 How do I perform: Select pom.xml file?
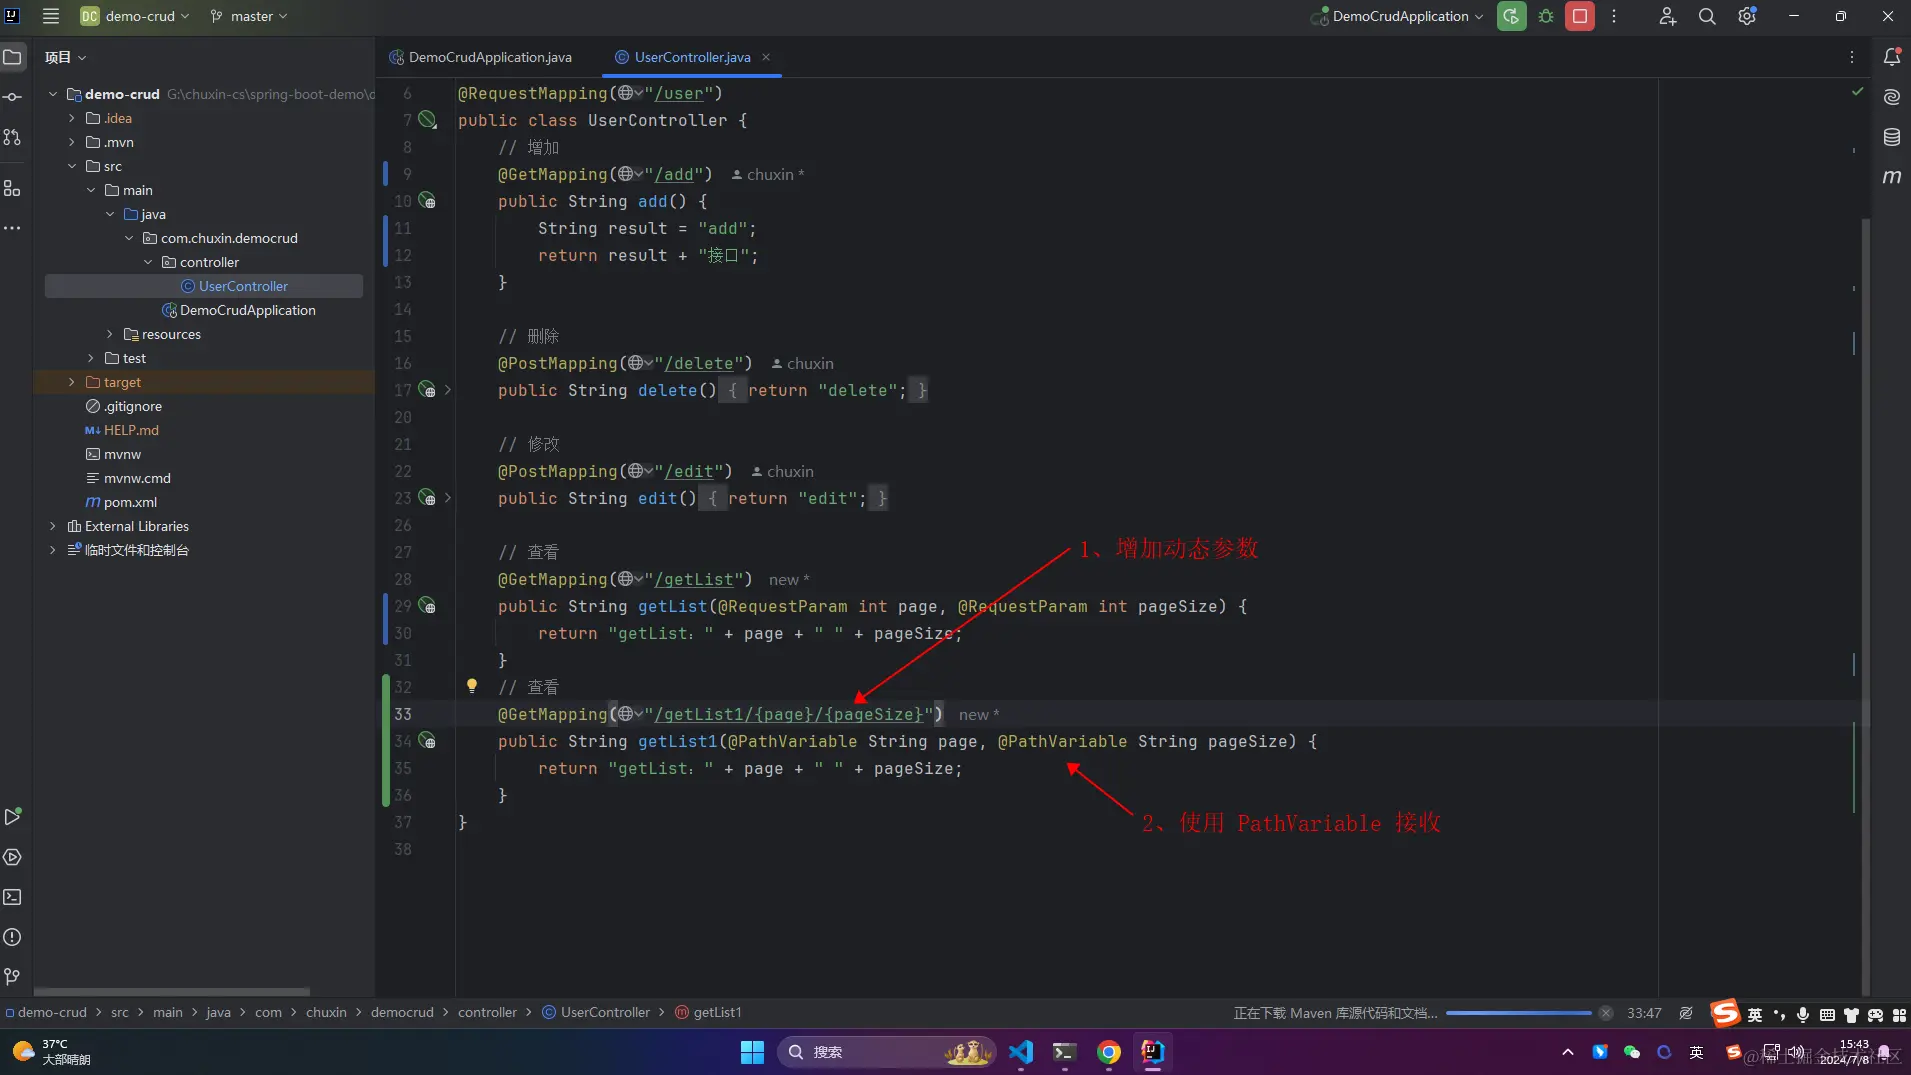click(x=121, y=502)
